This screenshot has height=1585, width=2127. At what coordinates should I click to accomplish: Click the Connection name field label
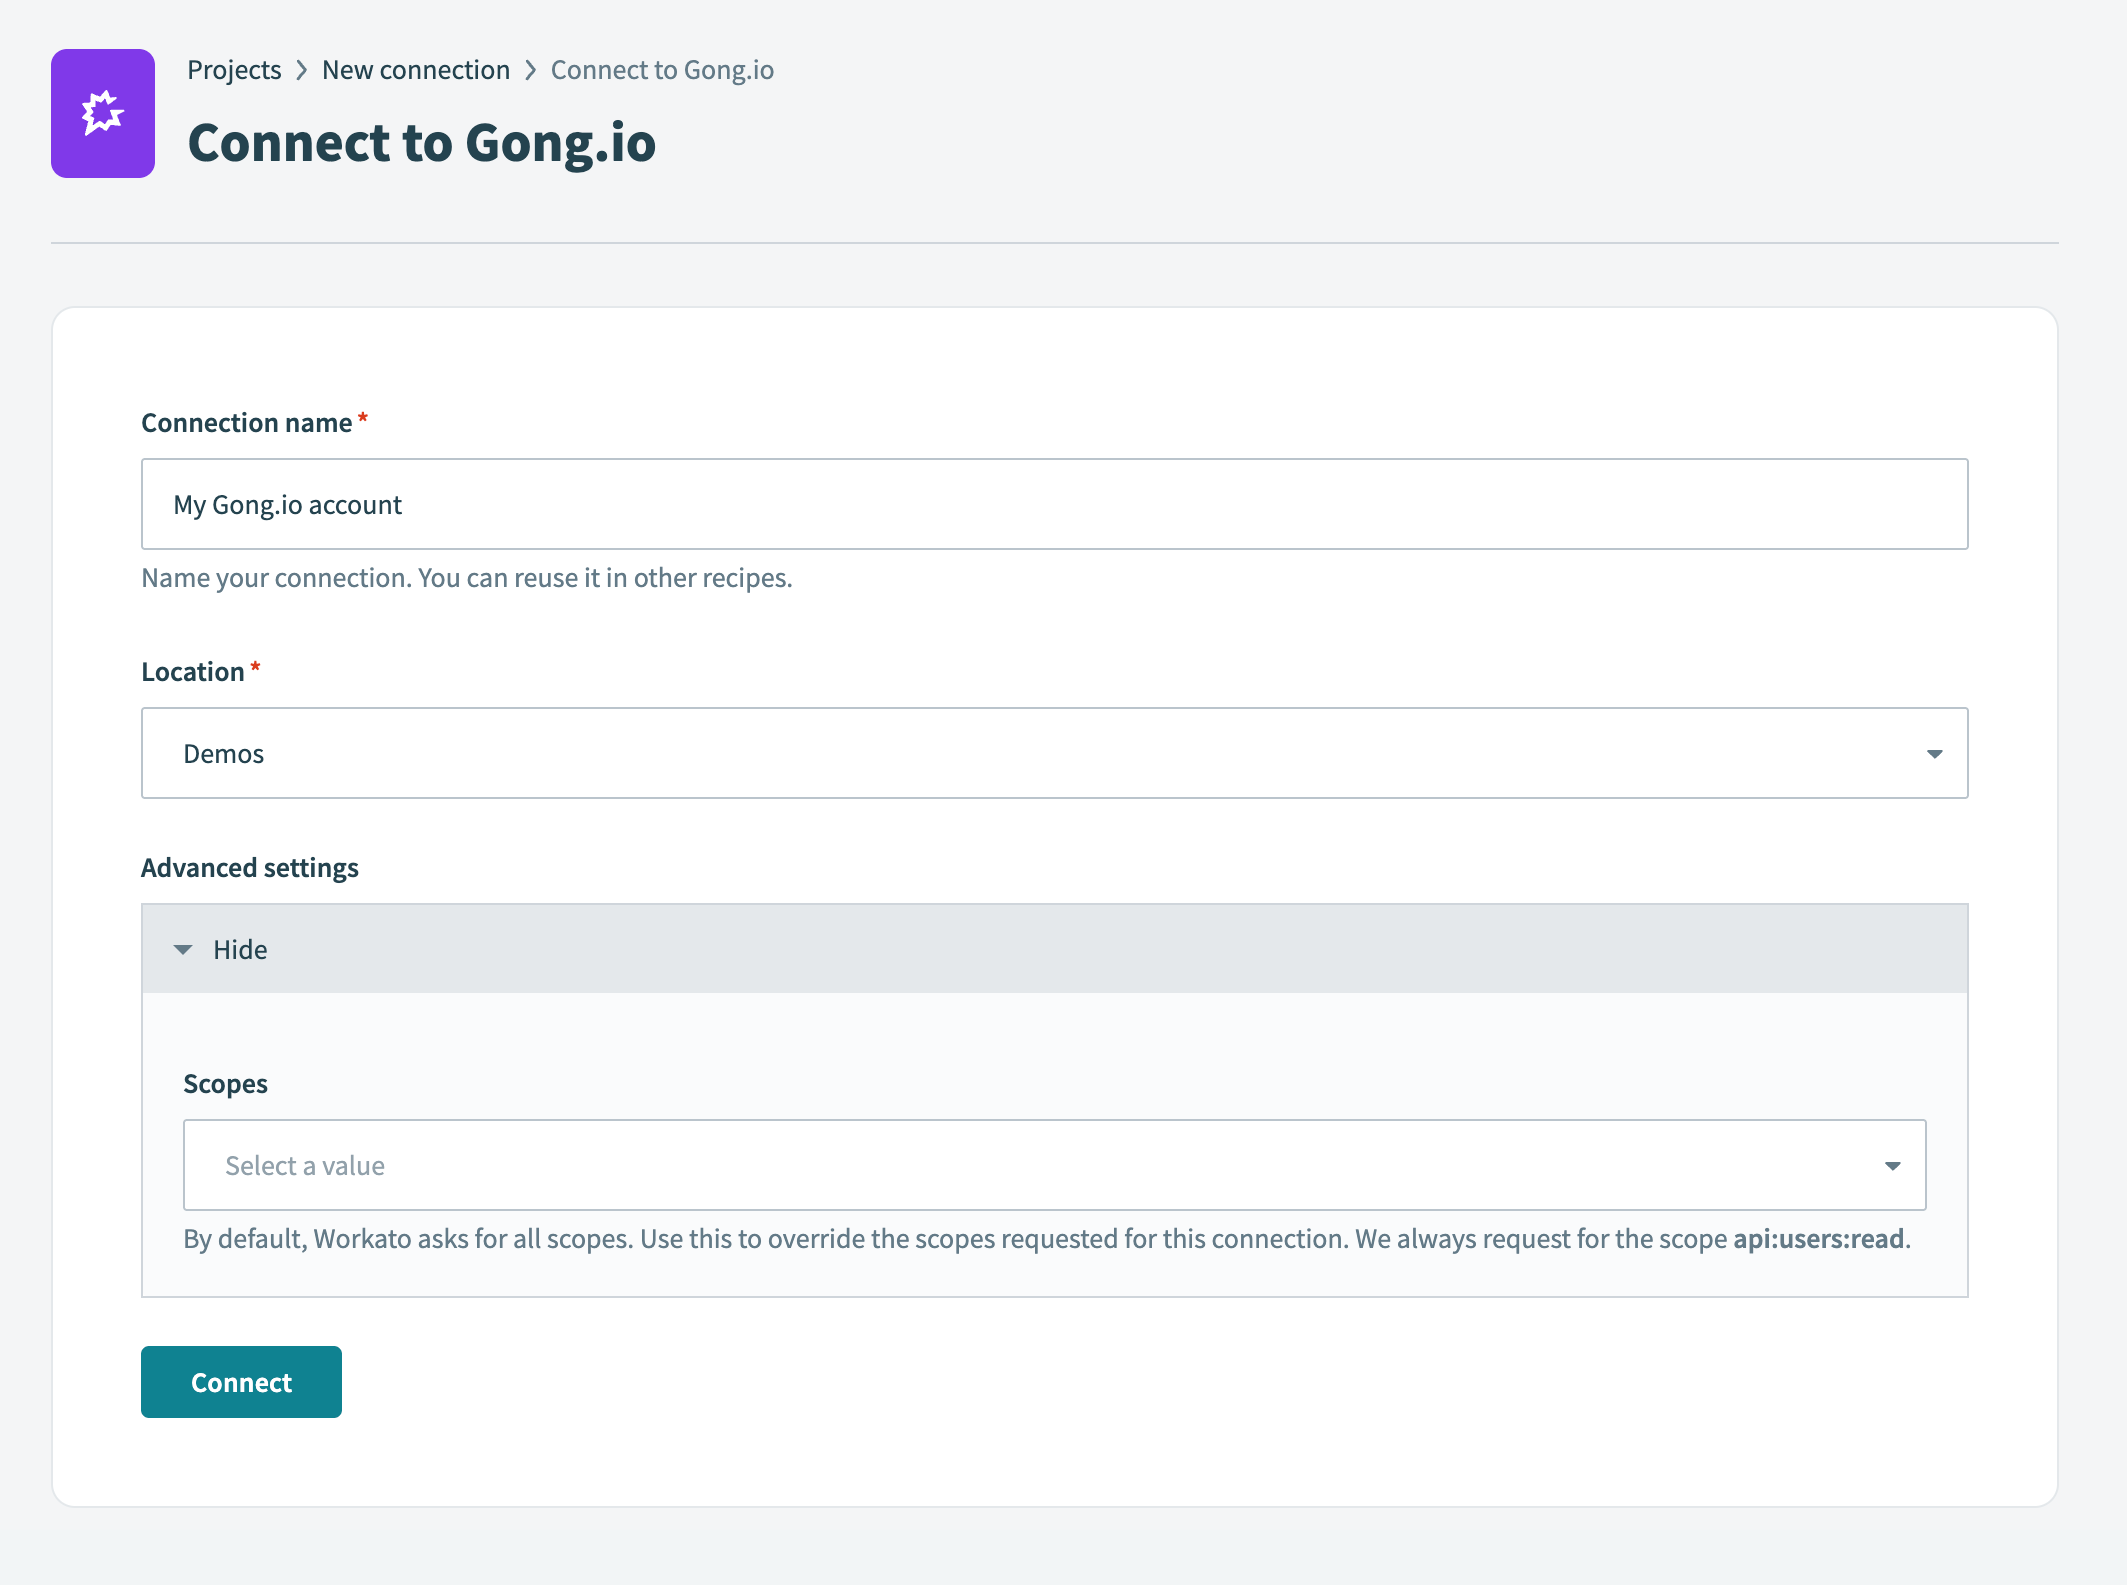(246, 423)
